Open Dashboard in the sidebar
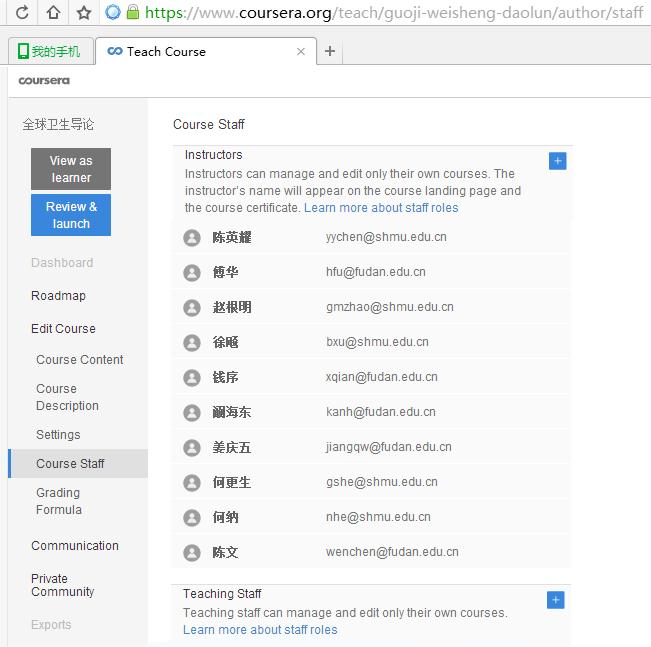The height and width of the screenshot is (647, 651). 62,262
